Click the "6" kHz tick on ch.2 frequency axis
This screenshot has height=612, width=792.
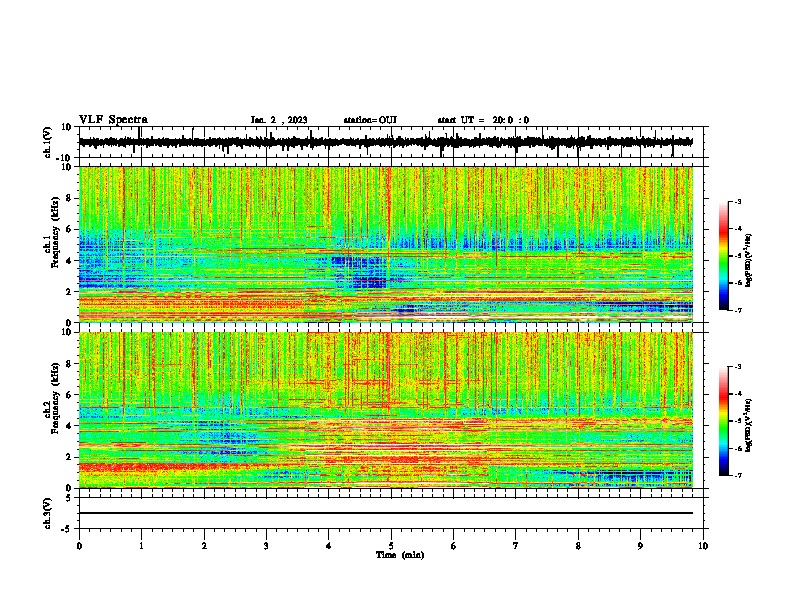click(x=70, y=395)
